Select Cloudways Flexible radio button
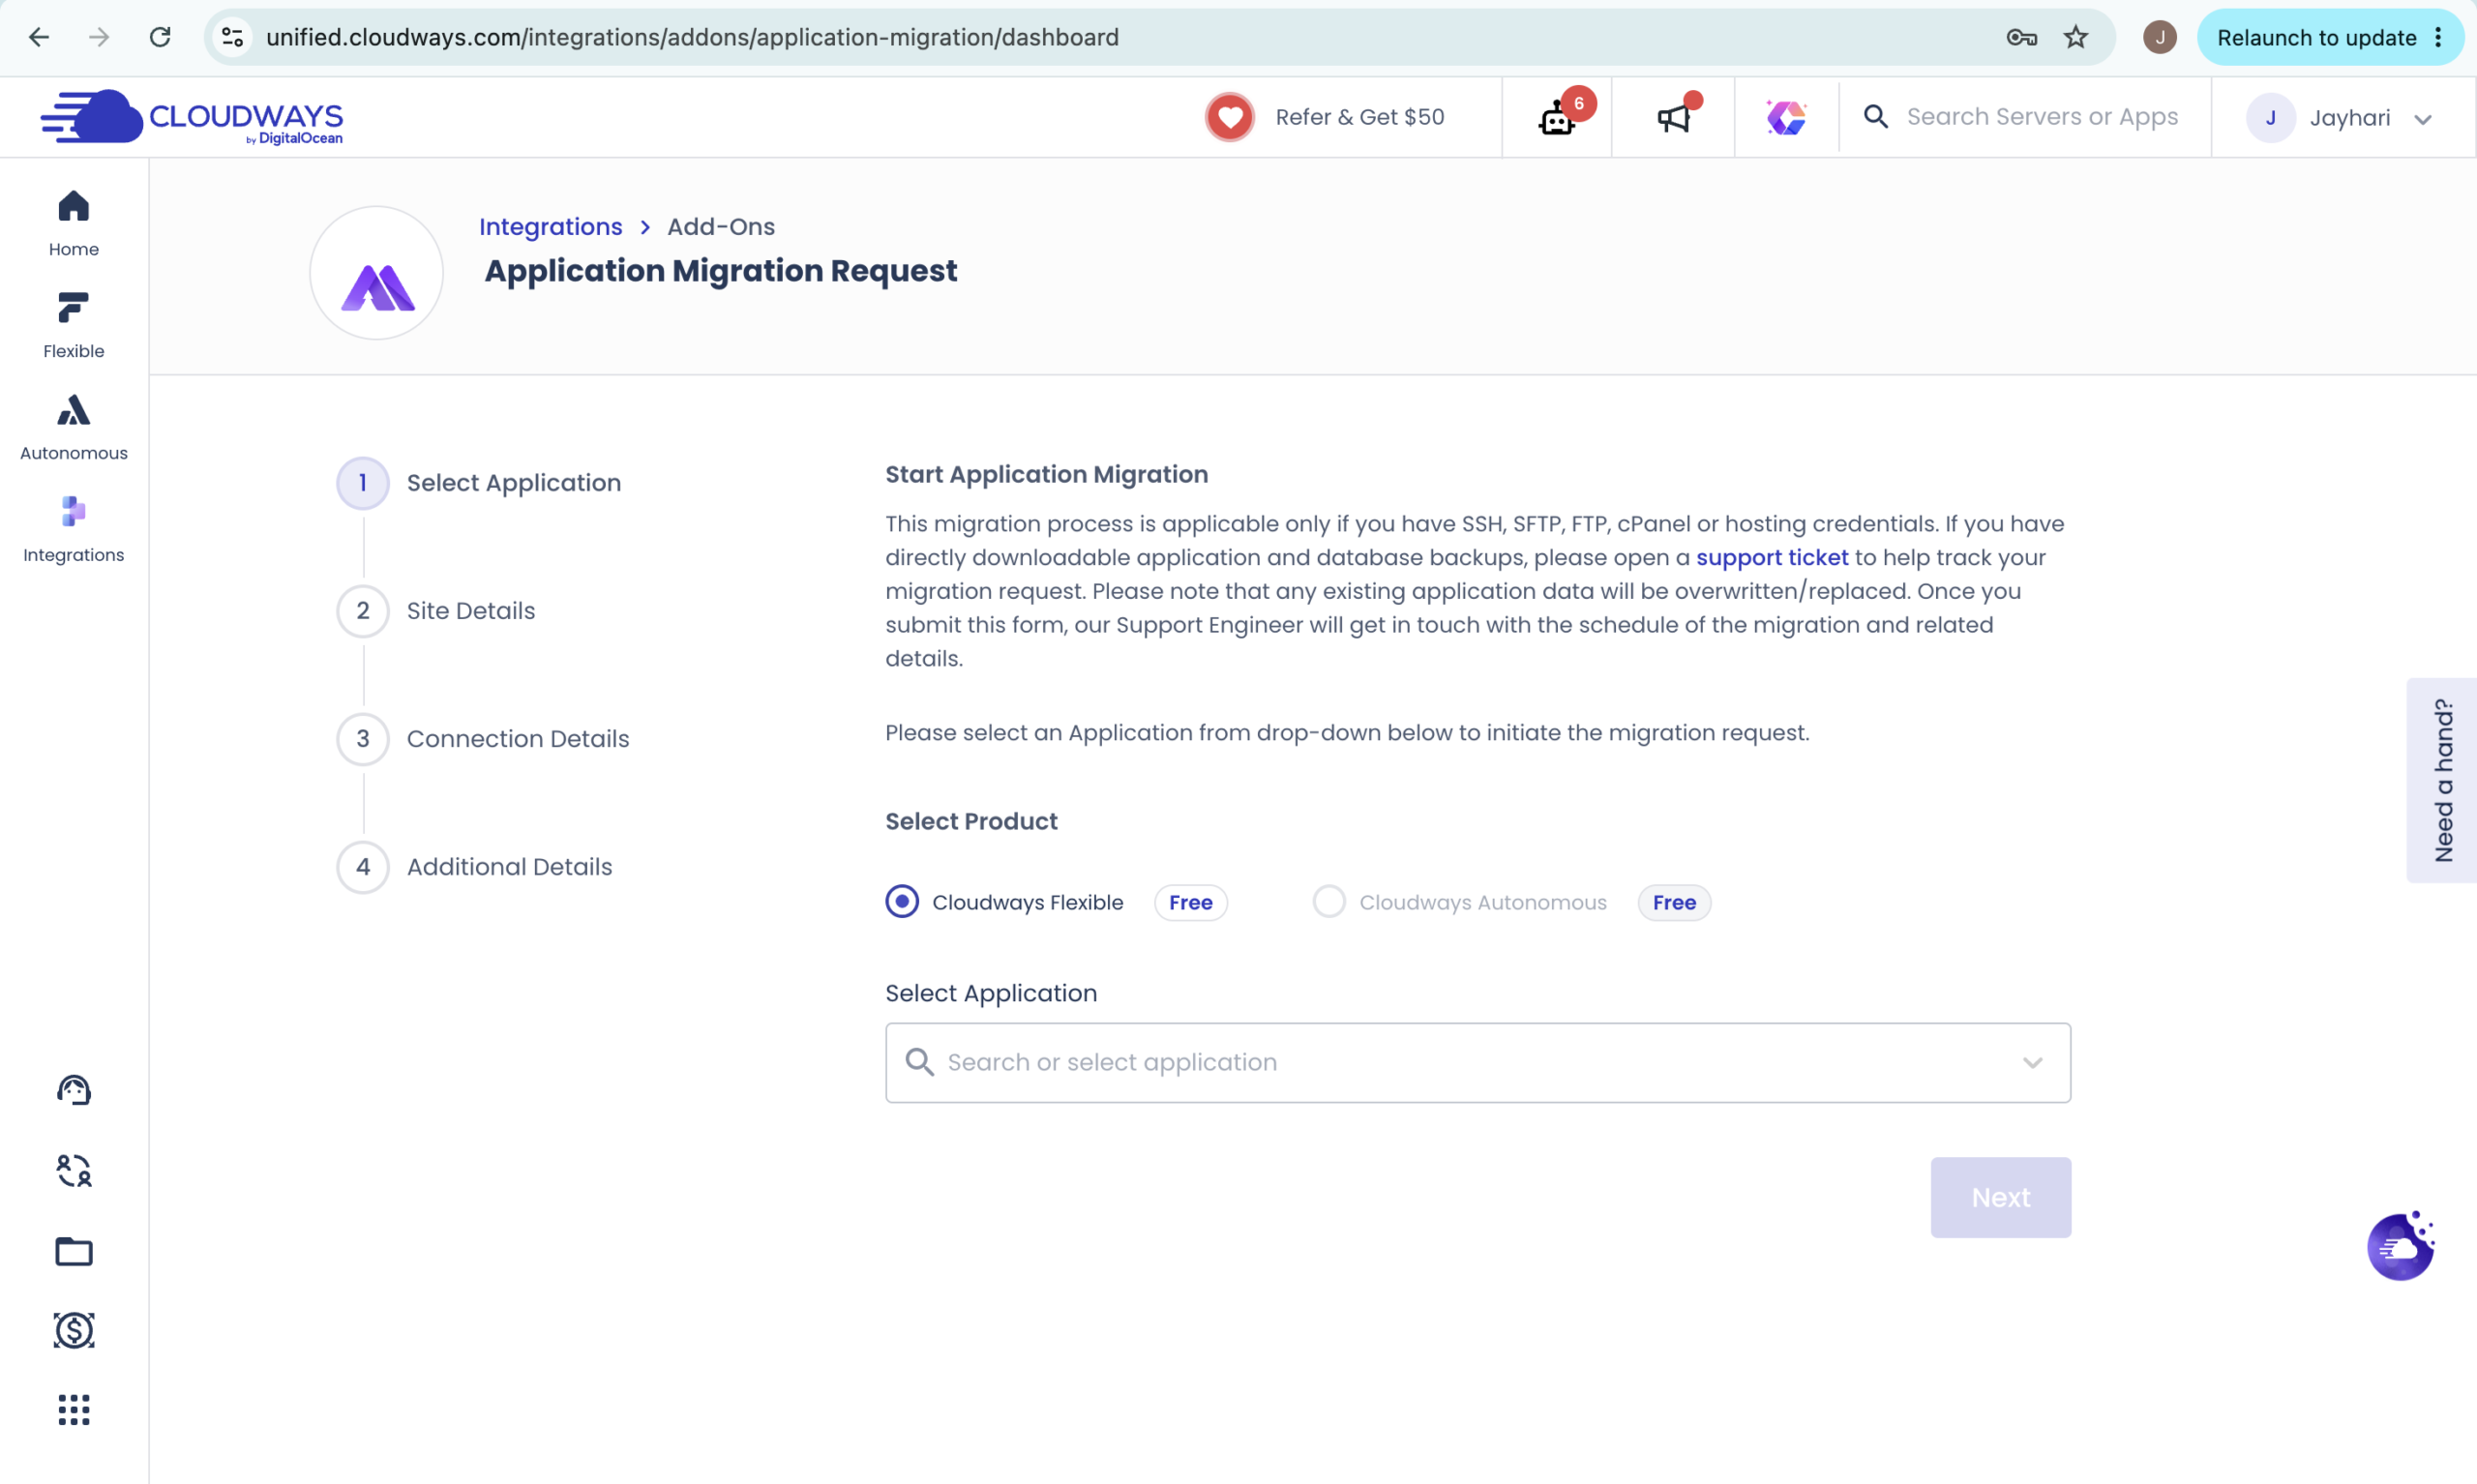The image size is (2477, 1484). coord(902,901)
